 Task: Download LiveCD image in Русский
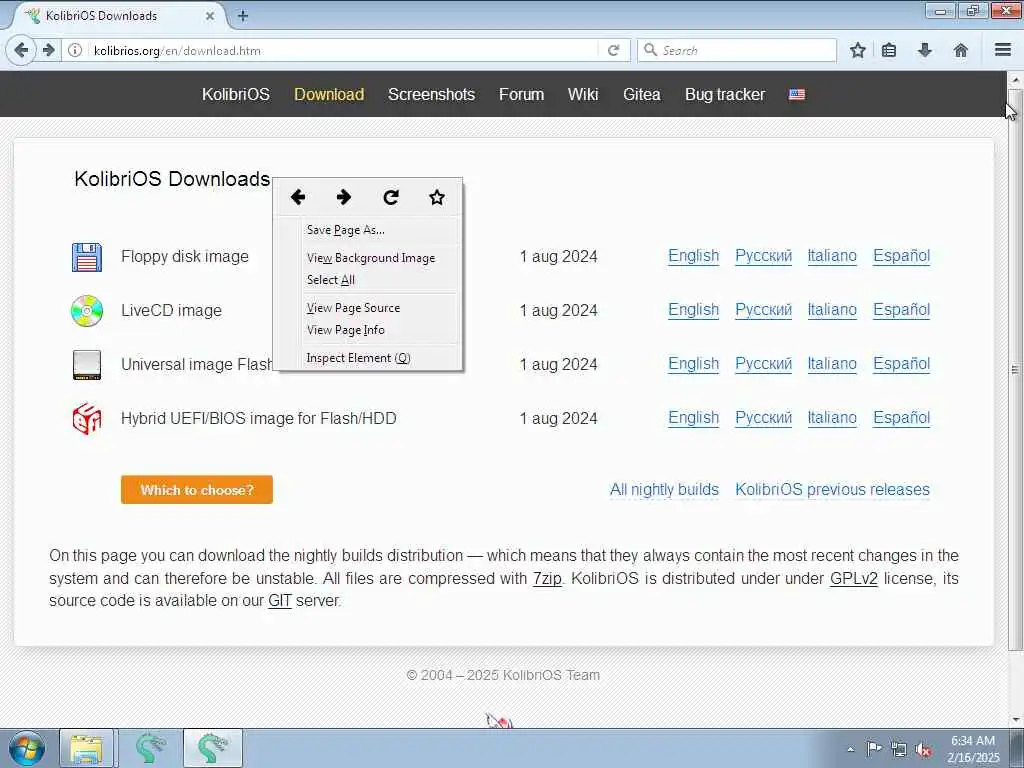763,310
